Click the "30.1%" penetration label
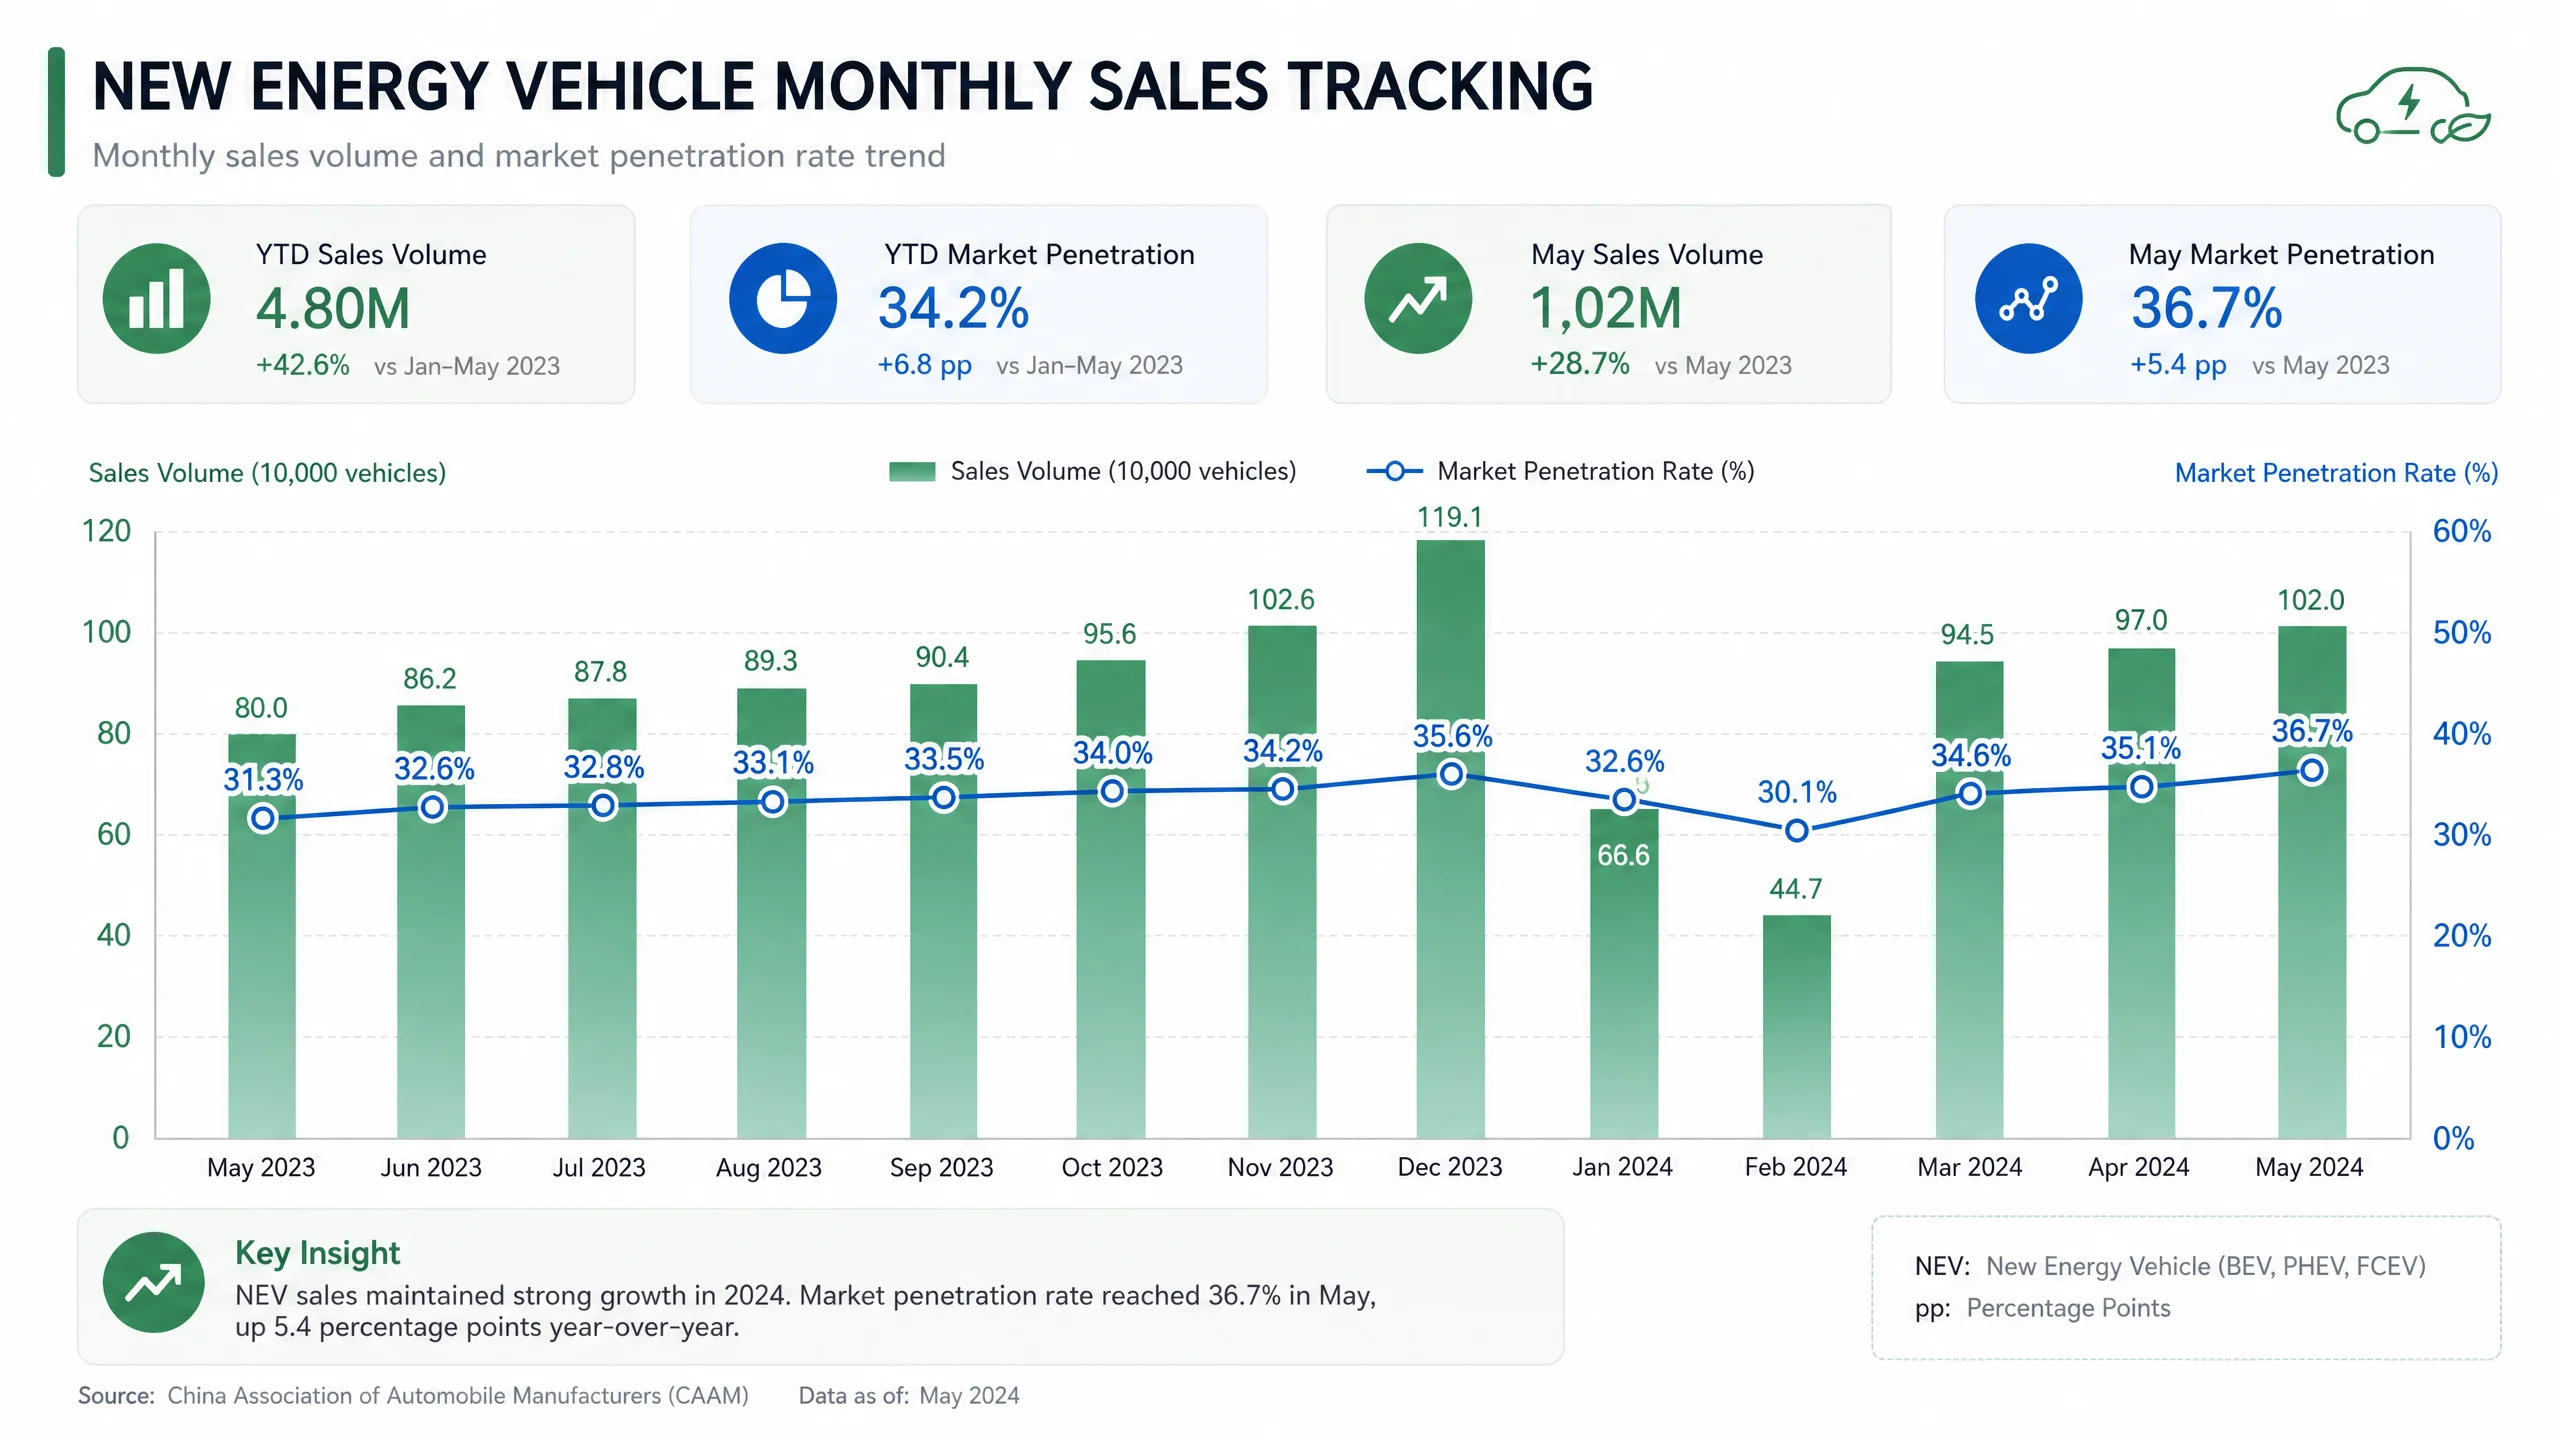This screenshot has width=2560, height=1440. [x=1797, y=792]
